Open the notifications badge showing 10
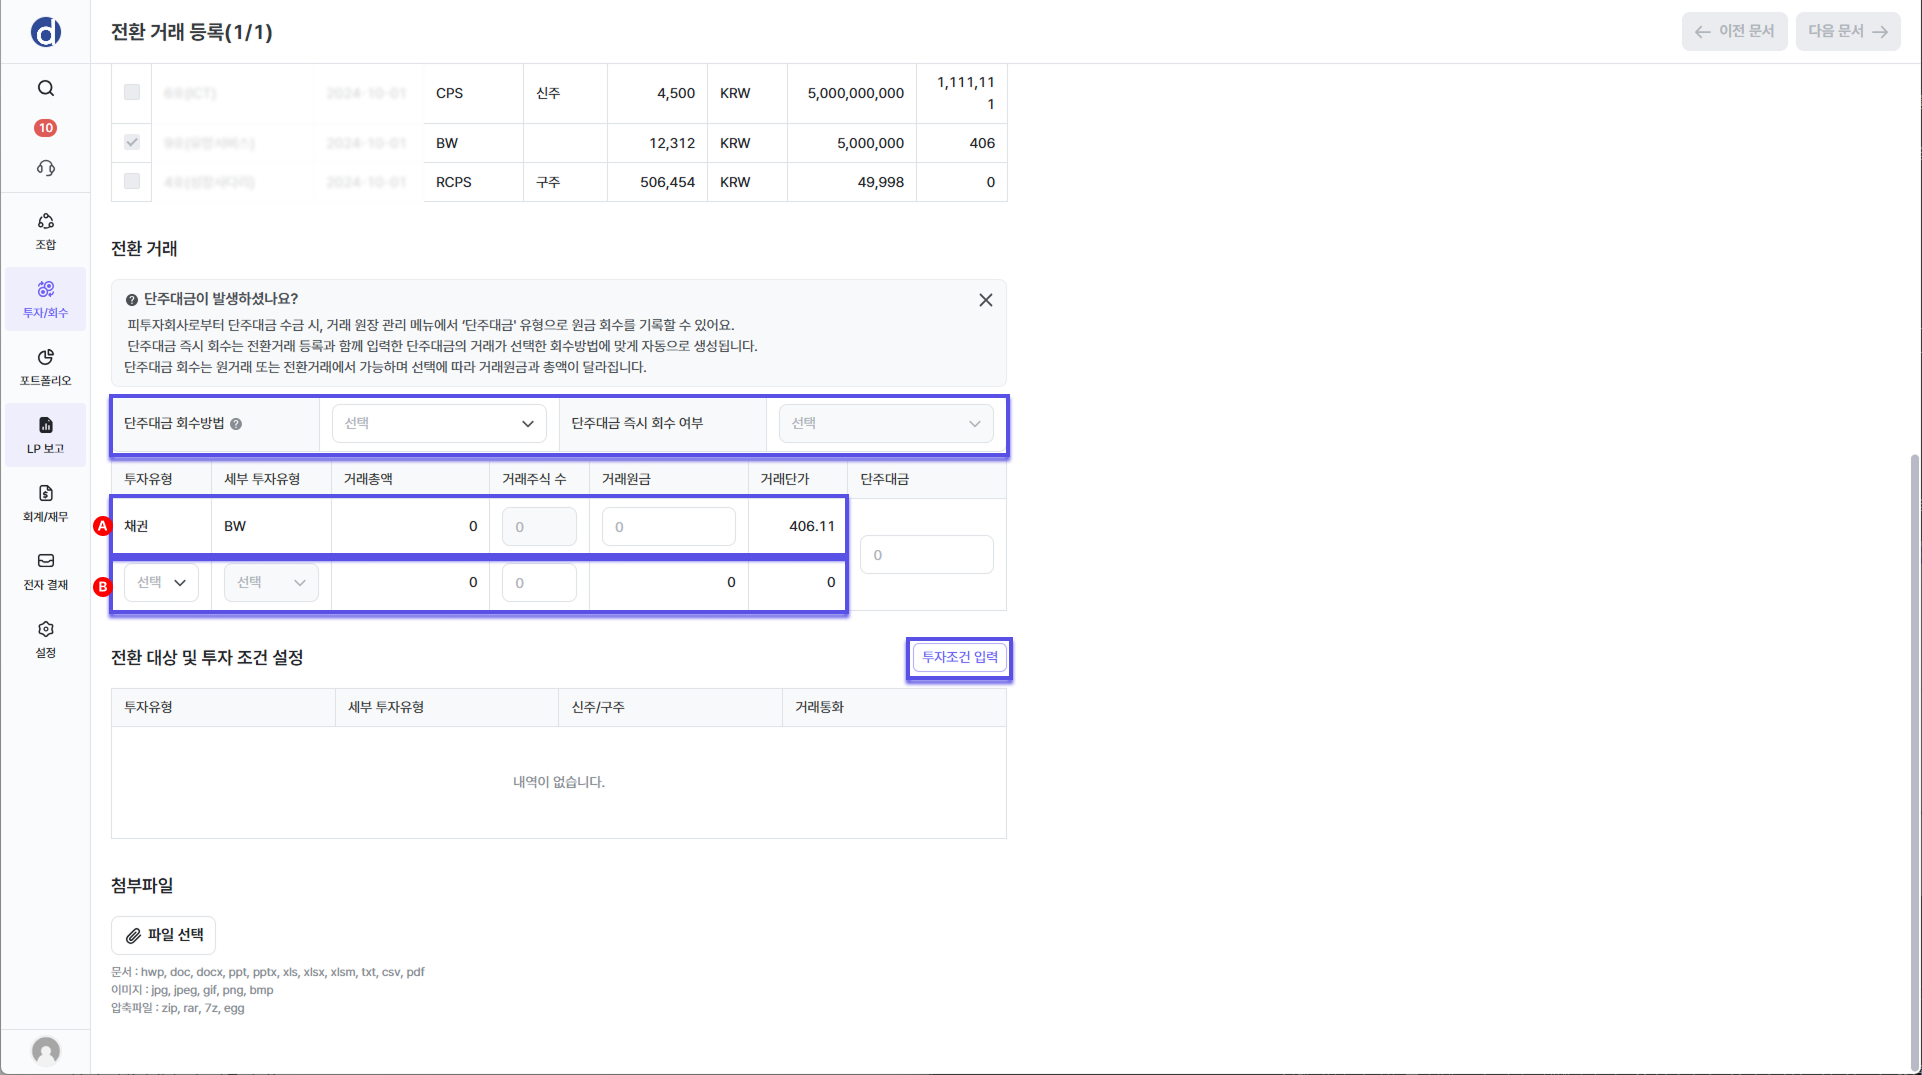 [x=46, y=128]
